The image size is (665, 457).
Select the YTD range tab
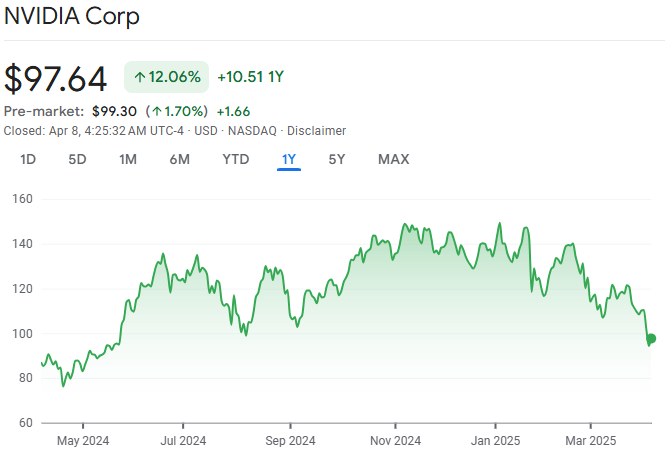(x=236, y=159)
